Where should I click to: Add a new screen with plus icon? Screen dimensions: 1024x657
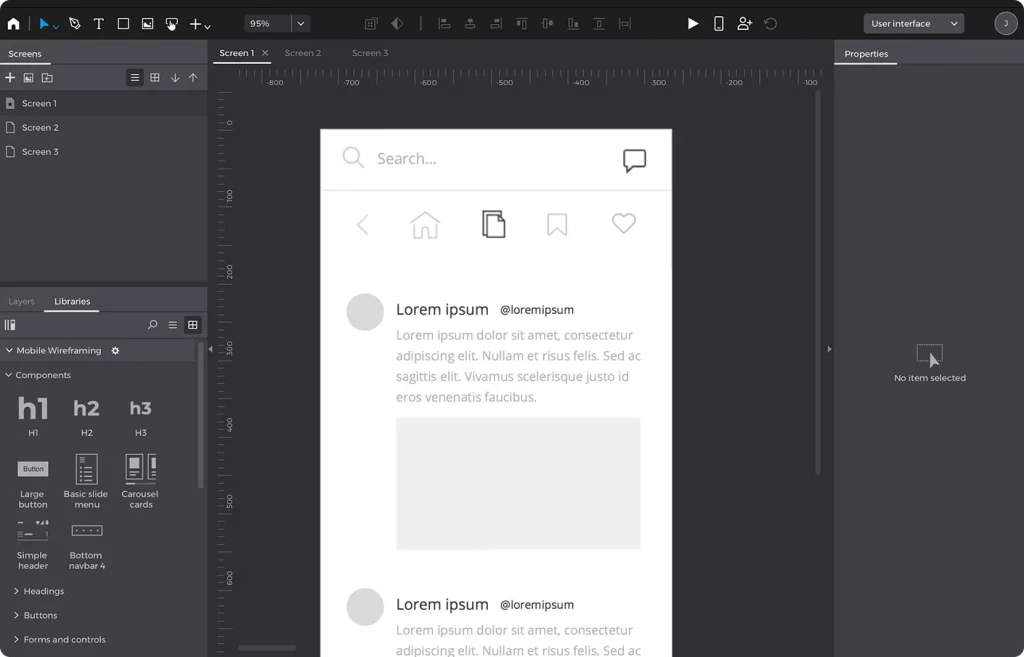coord(10,78)
